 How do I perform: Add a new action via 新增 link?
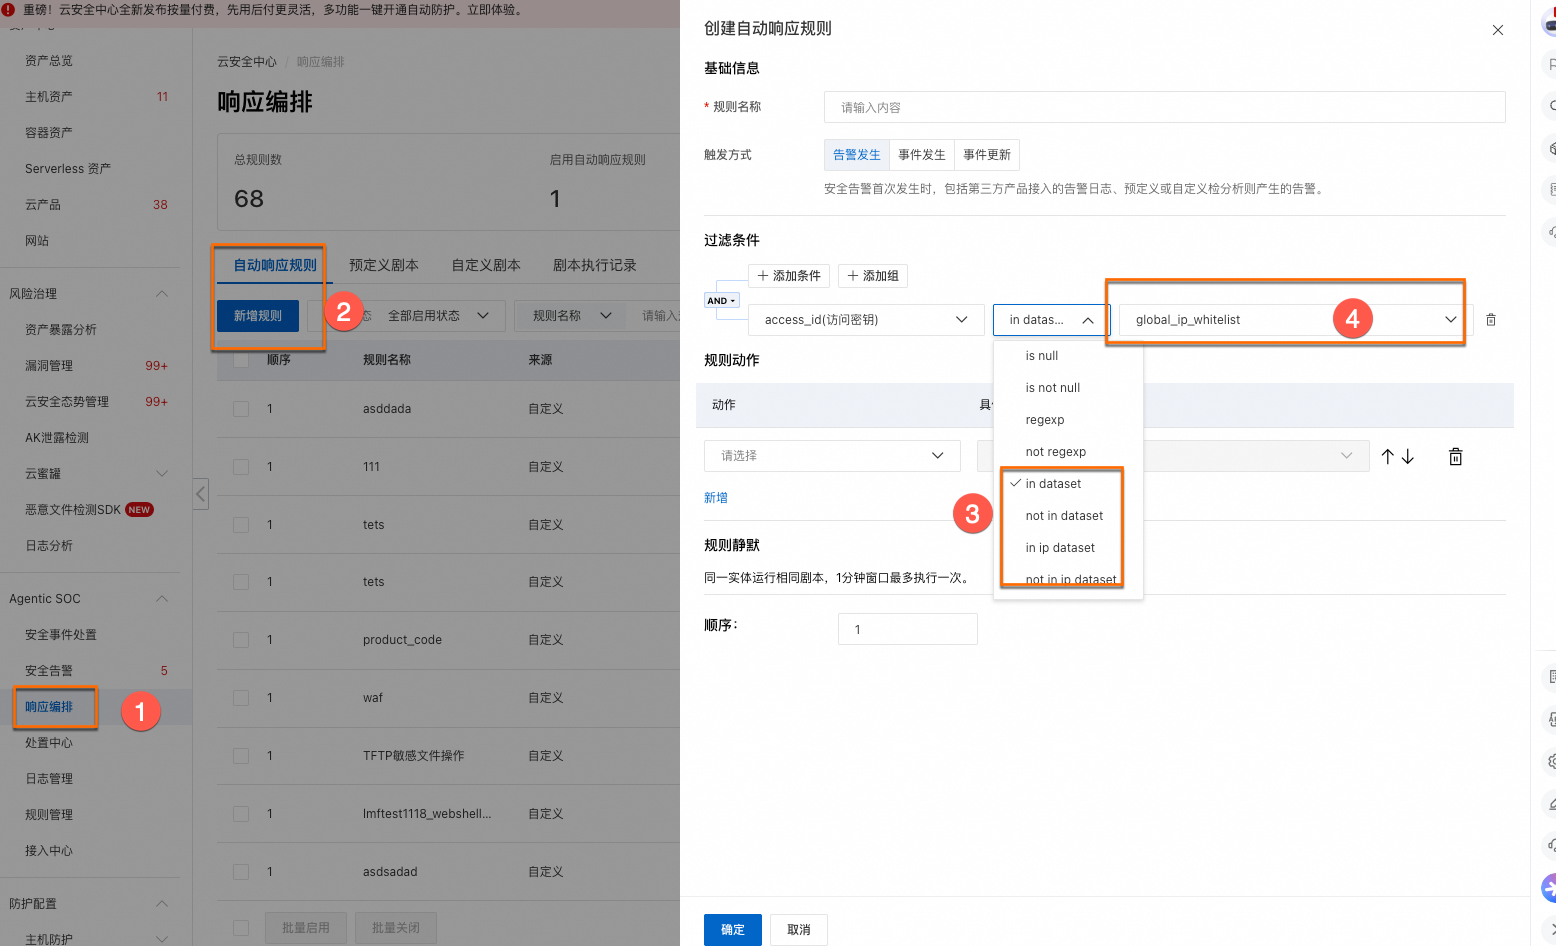716,498
